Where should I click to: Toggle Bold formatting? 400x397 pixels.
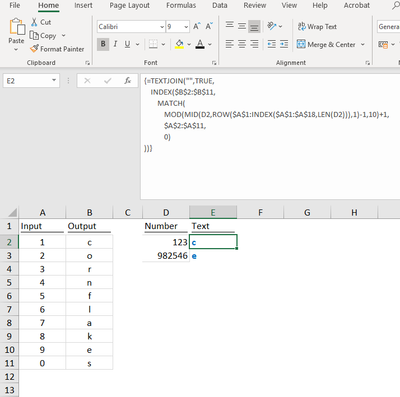103,44
